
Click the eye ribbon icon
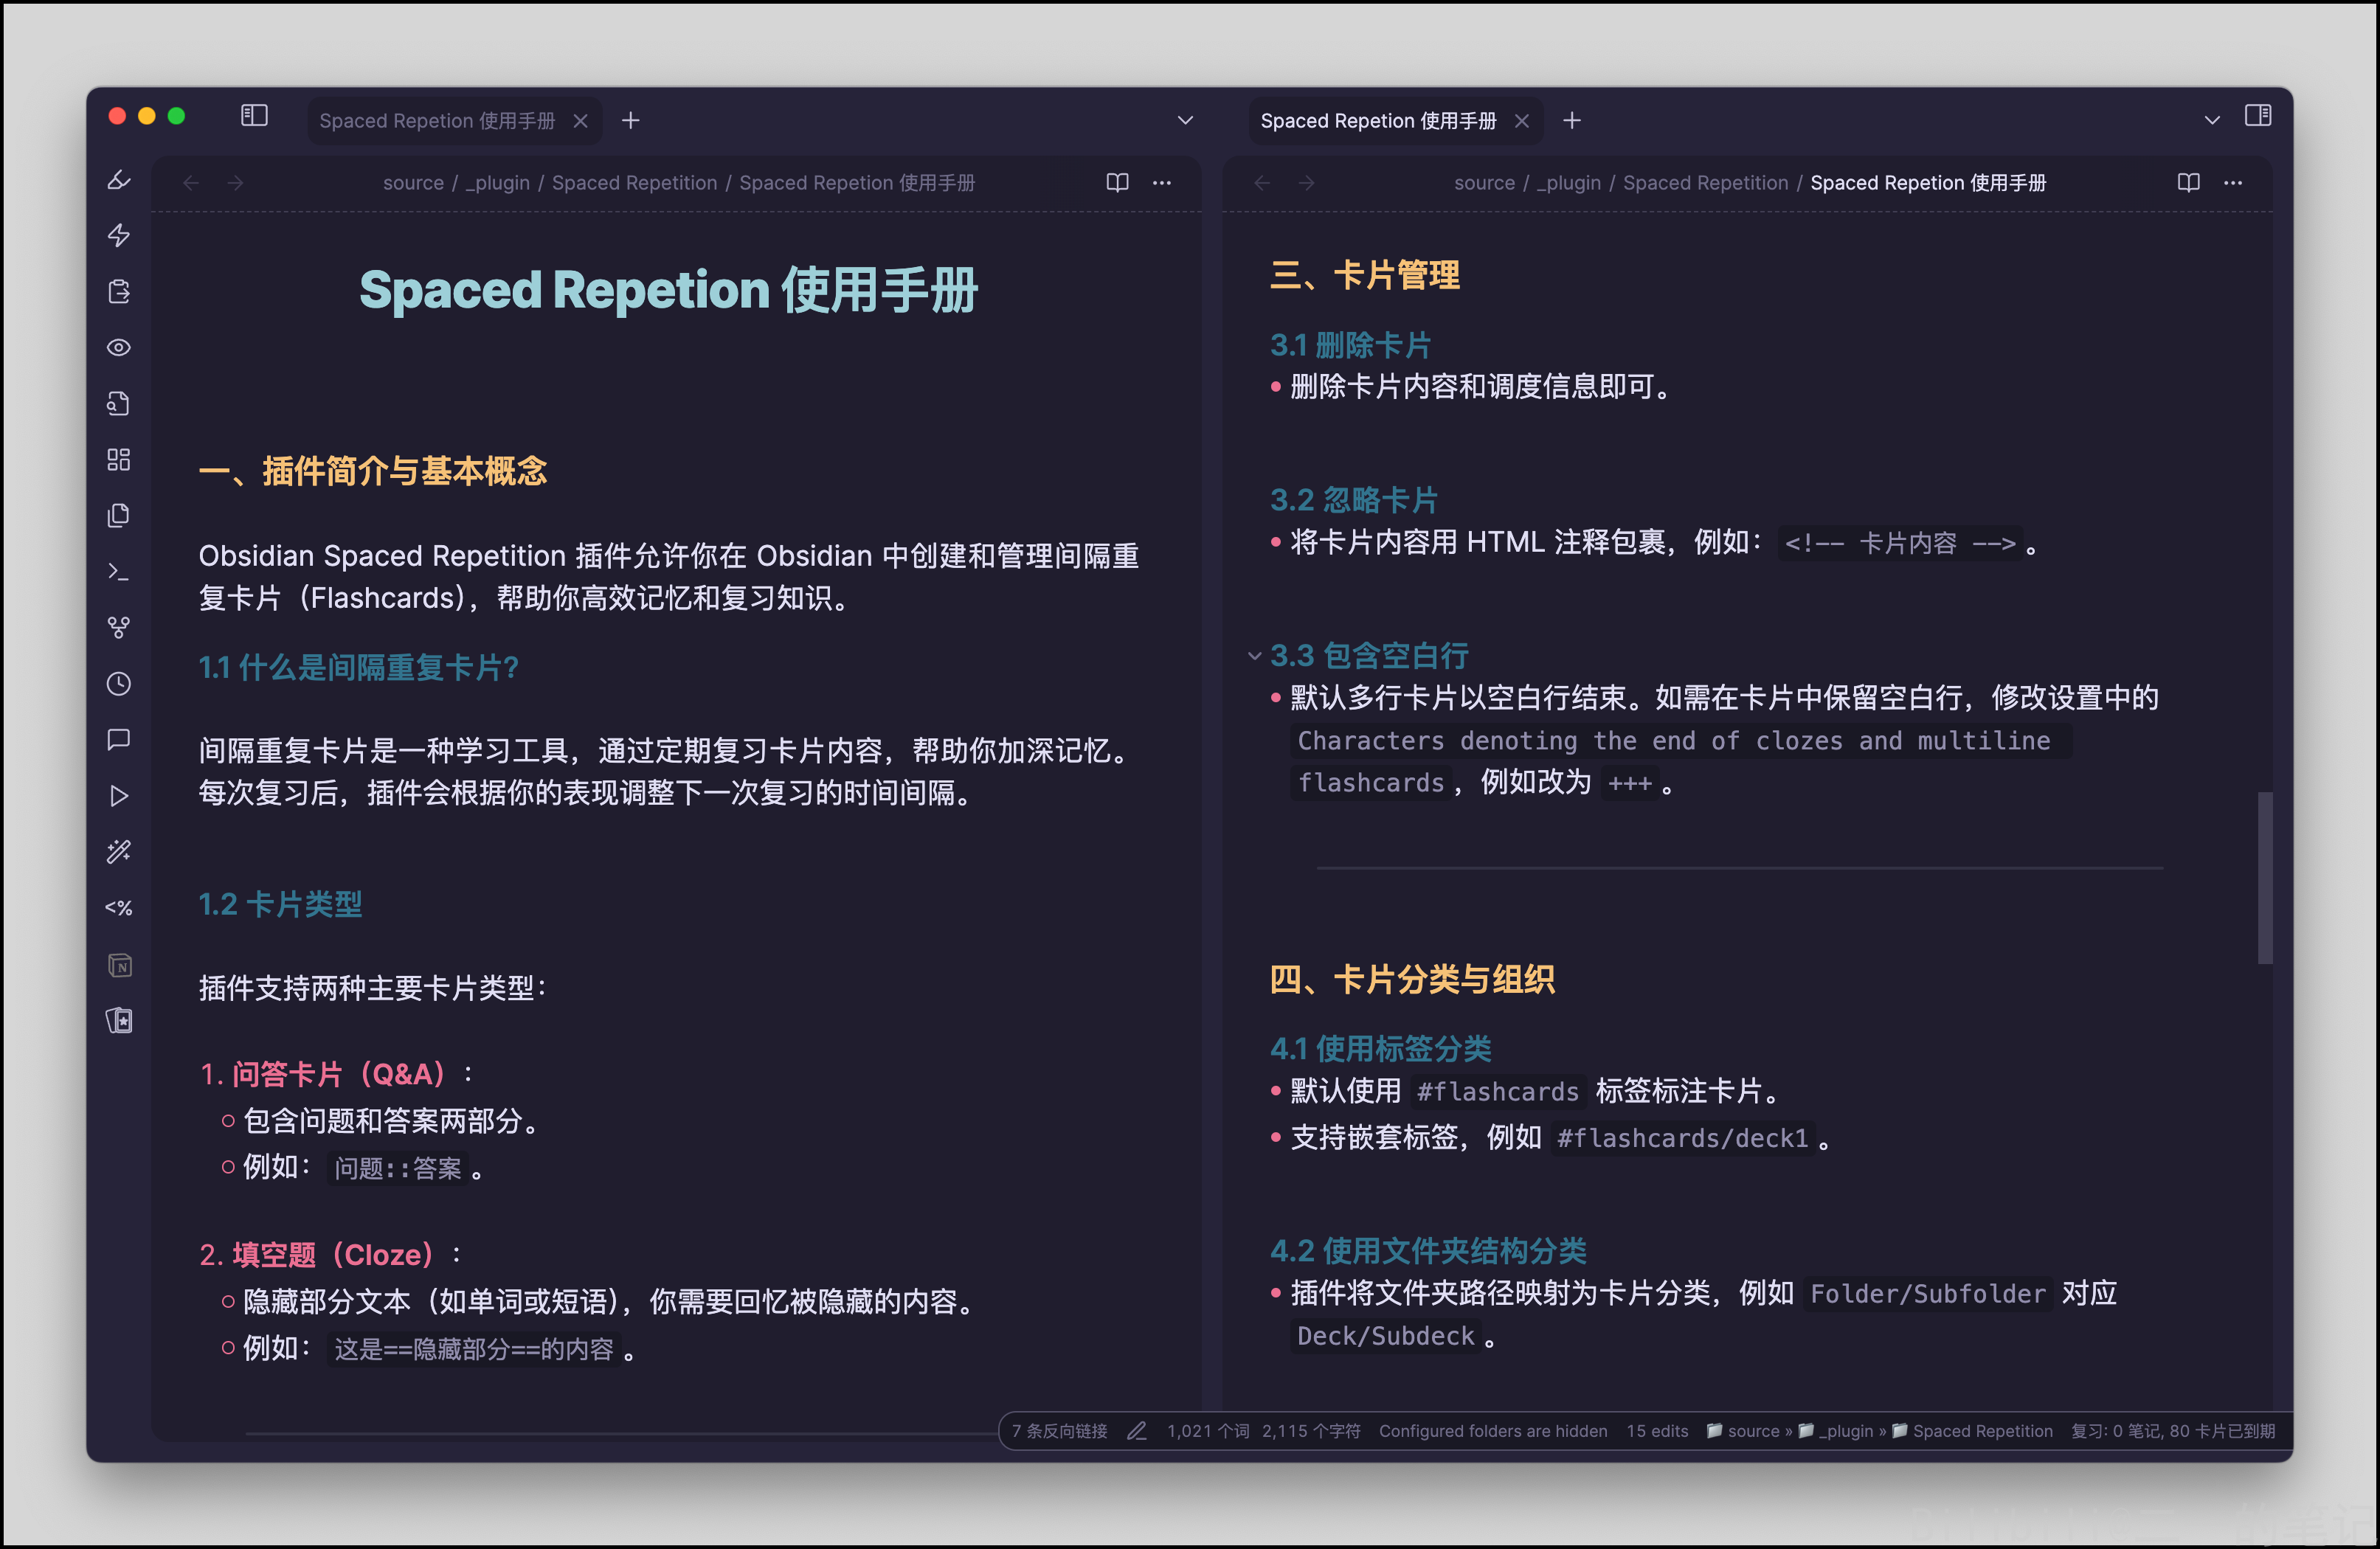[119, 347]
